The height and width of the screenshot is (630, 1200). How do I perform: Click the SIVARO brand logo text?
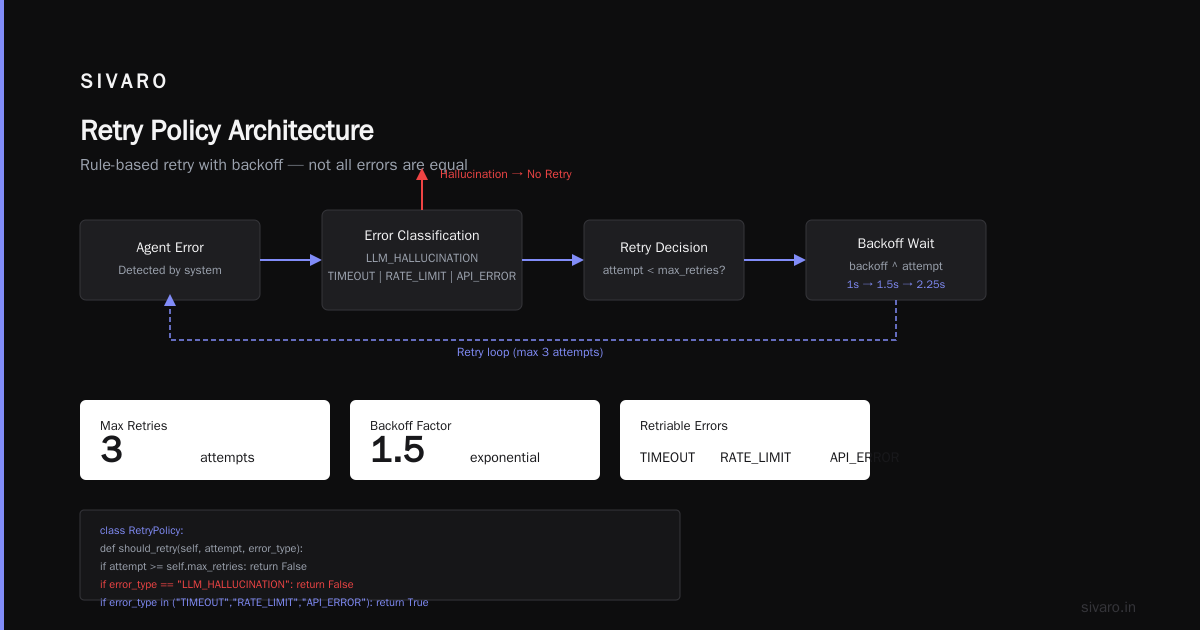124,82
